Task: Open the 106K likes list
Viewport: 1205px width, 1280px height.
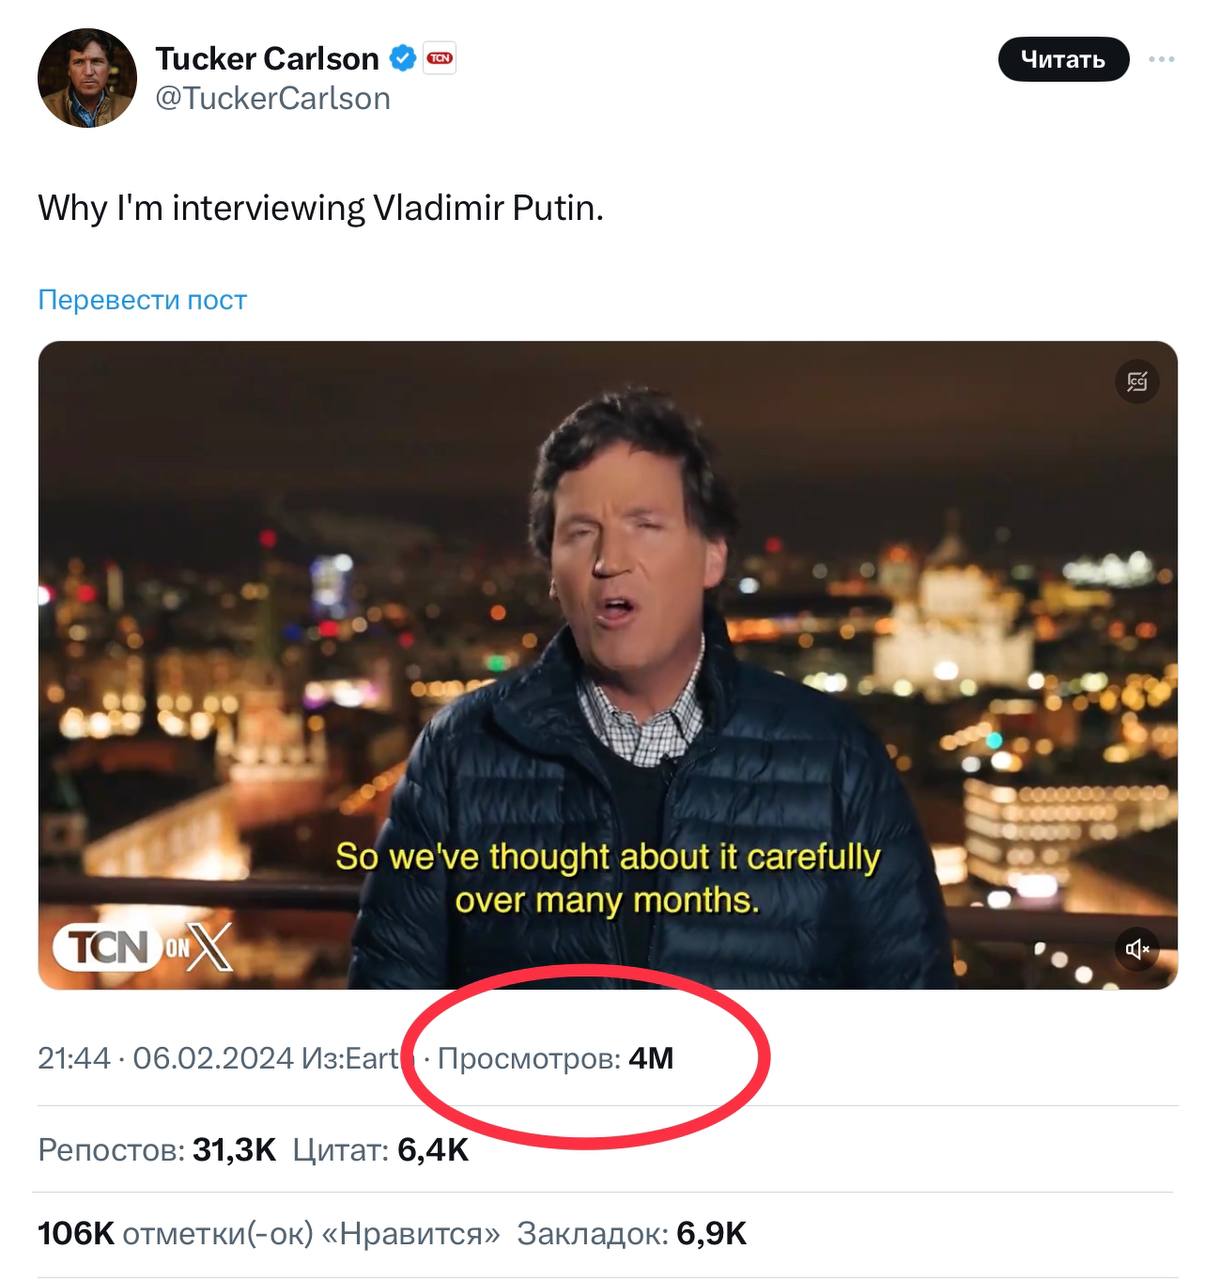Action: 268,1234
